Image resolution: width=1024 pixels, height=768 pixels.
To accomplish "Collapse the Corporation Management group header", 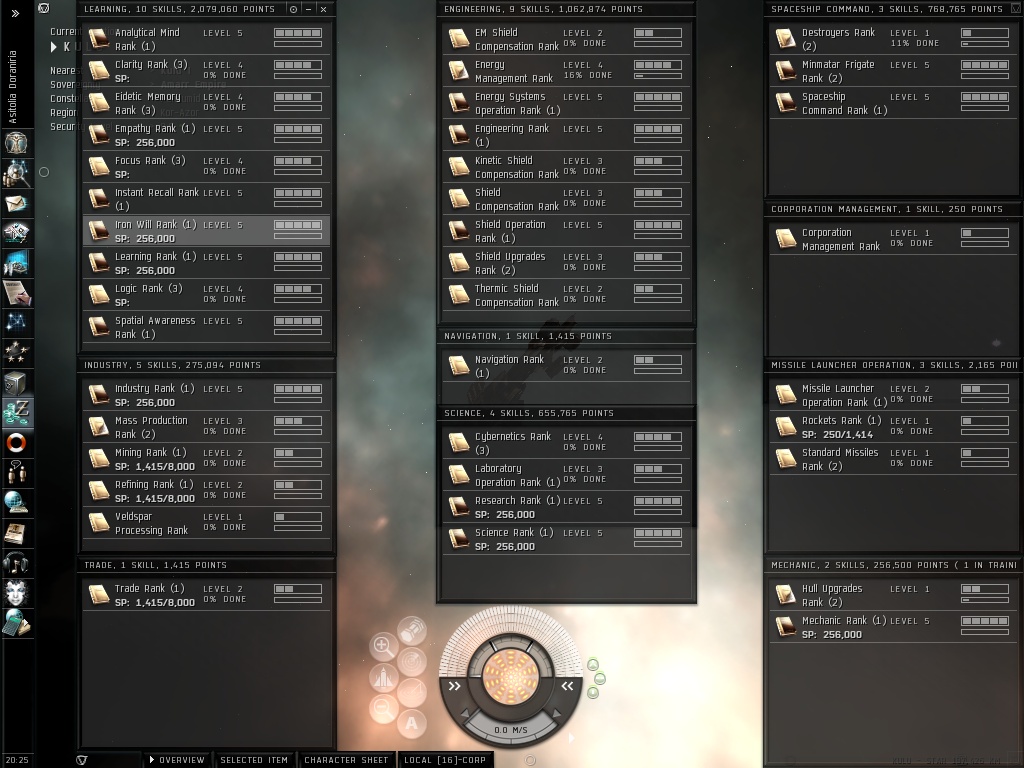I will click(894, 209).
